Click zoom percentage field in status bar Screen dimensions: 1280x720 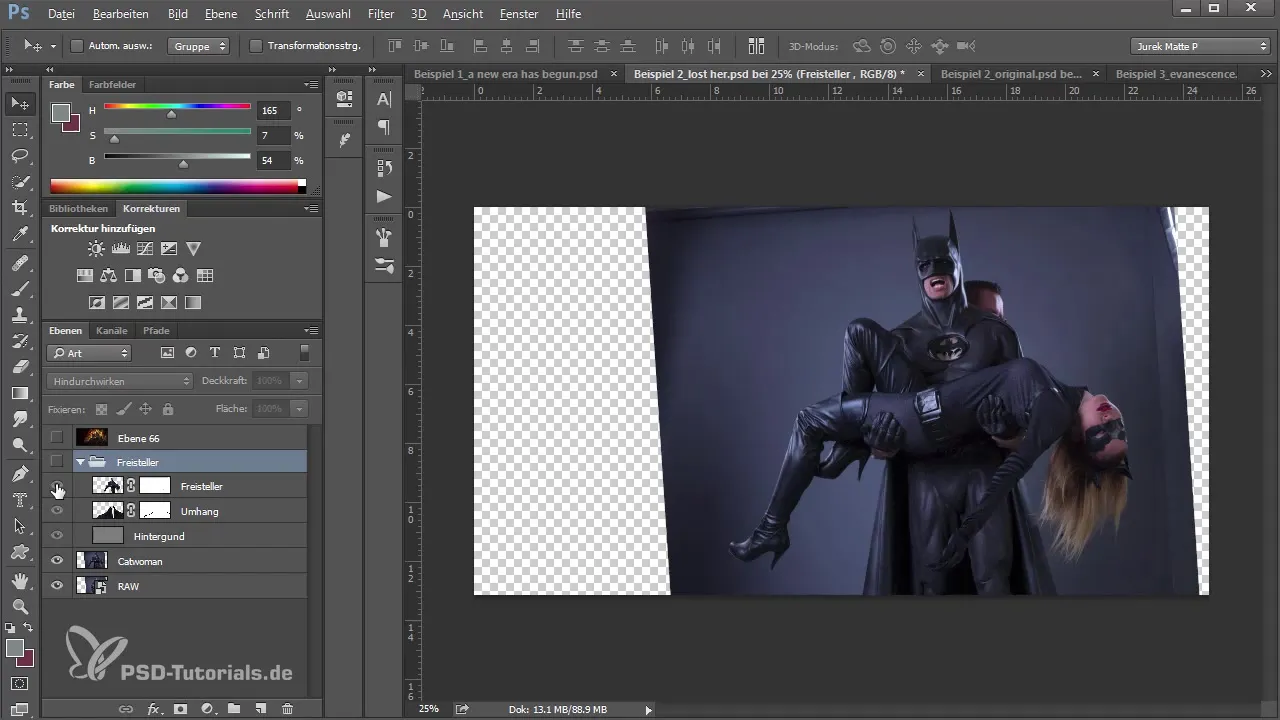pos(429,709)
